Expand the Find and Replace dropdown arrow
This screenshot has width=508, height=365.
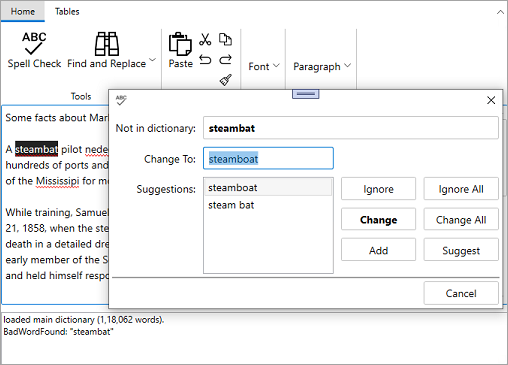click(x=152, y=60)
